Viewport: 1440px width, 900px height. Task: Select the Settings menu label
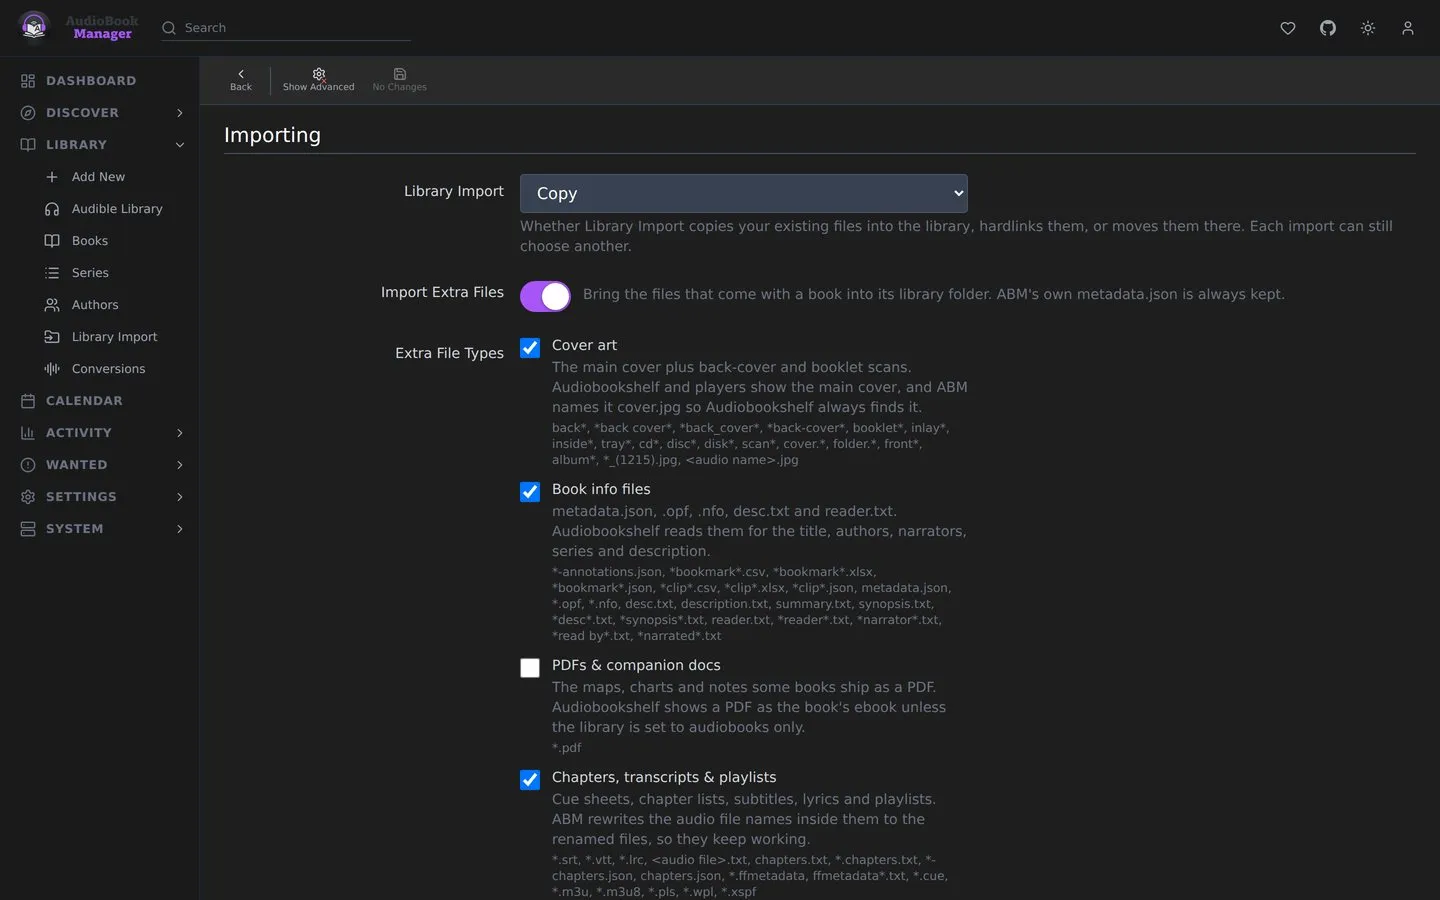[81, 497]
